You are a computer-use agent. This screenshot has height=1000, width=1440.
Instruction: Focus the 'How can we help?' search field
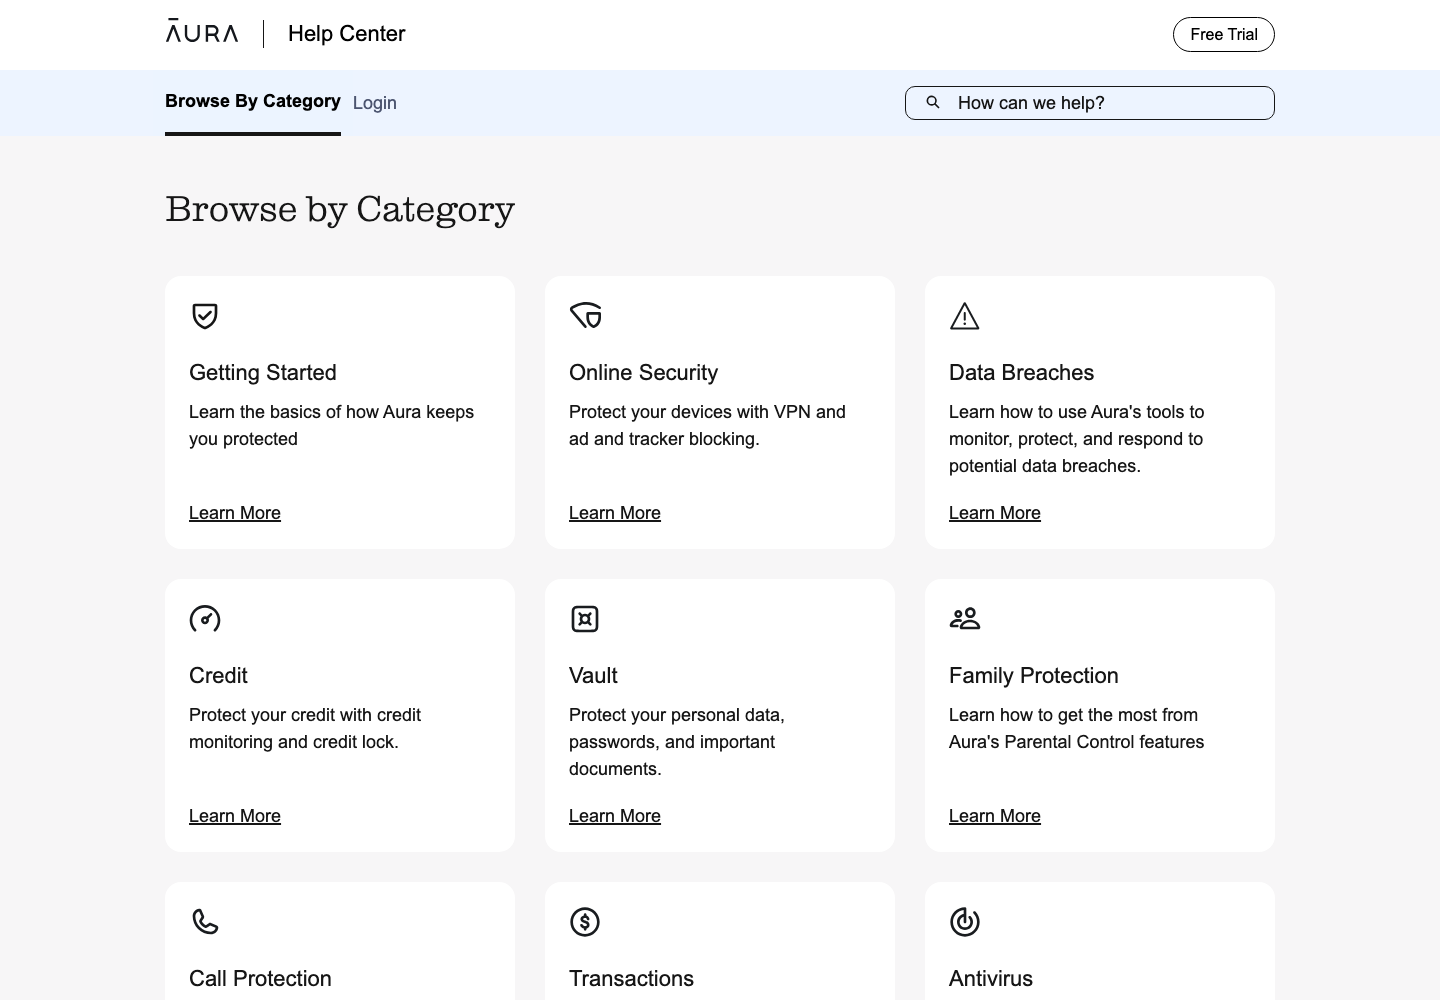click(1090, 103)
